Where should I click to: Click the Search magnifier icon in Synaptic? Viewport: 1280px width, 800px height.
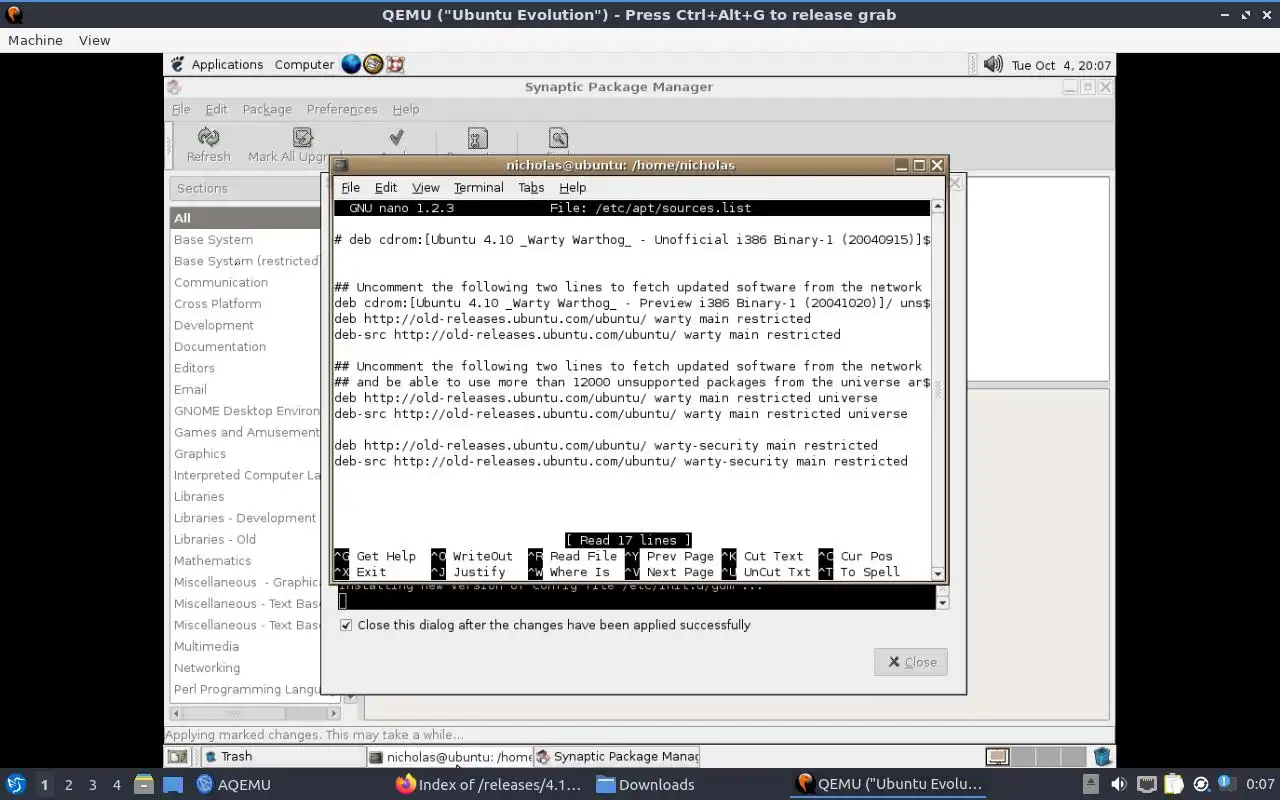pos(558,138)
